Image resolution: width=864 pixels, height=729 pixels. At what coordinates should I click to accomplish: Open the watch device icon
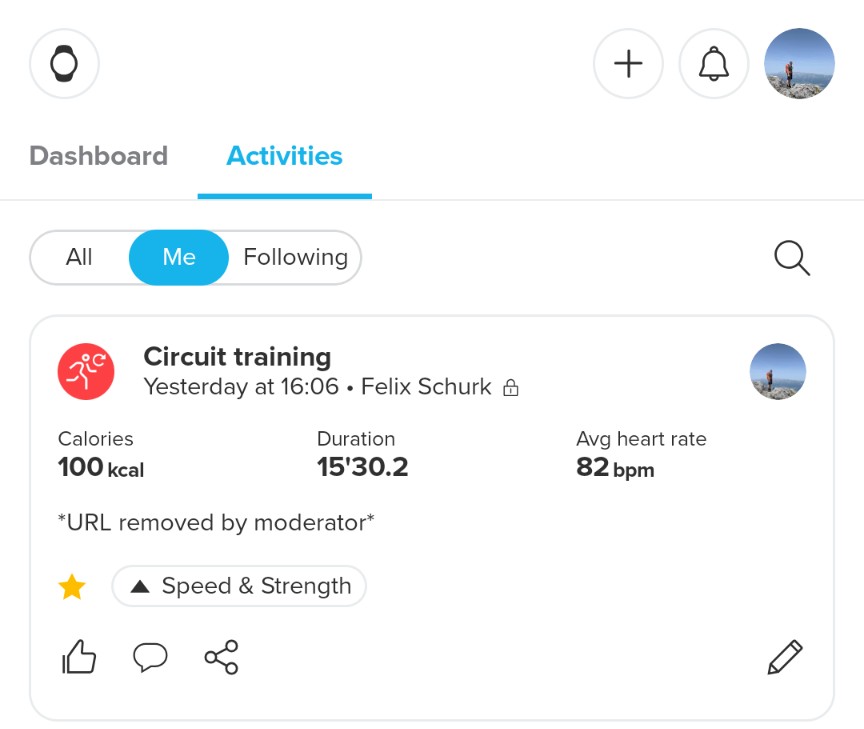point(64,63)
